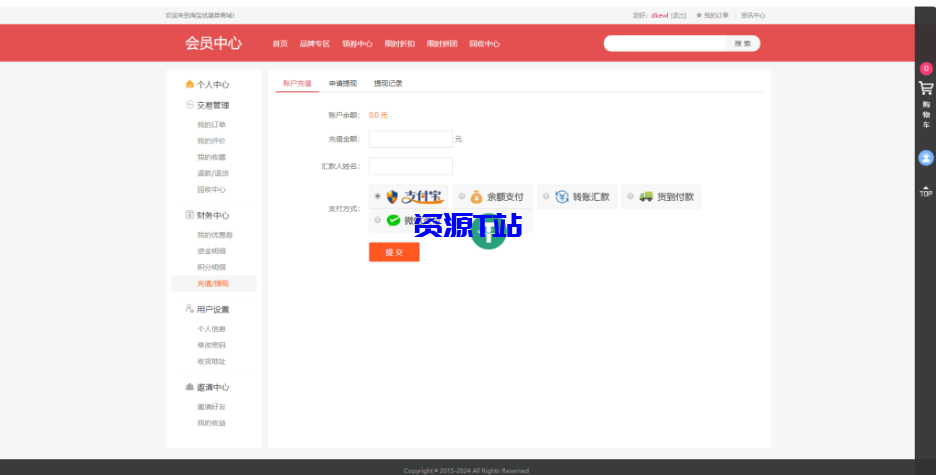Image resolution: width=936 pixels, height=475 pixels.
Task: Click the 搜索 search button
Action: [x=743, y=44]
